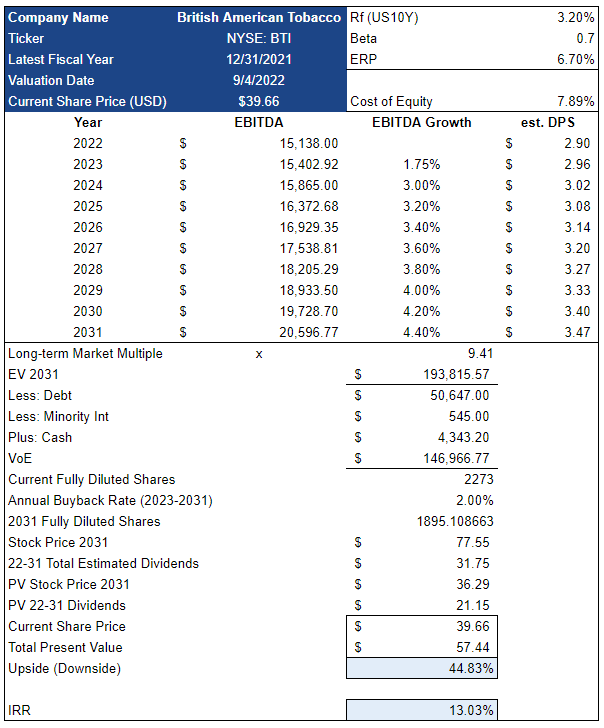
Task: Select the VoE value 146,966.77
Action: pos(456,459)
